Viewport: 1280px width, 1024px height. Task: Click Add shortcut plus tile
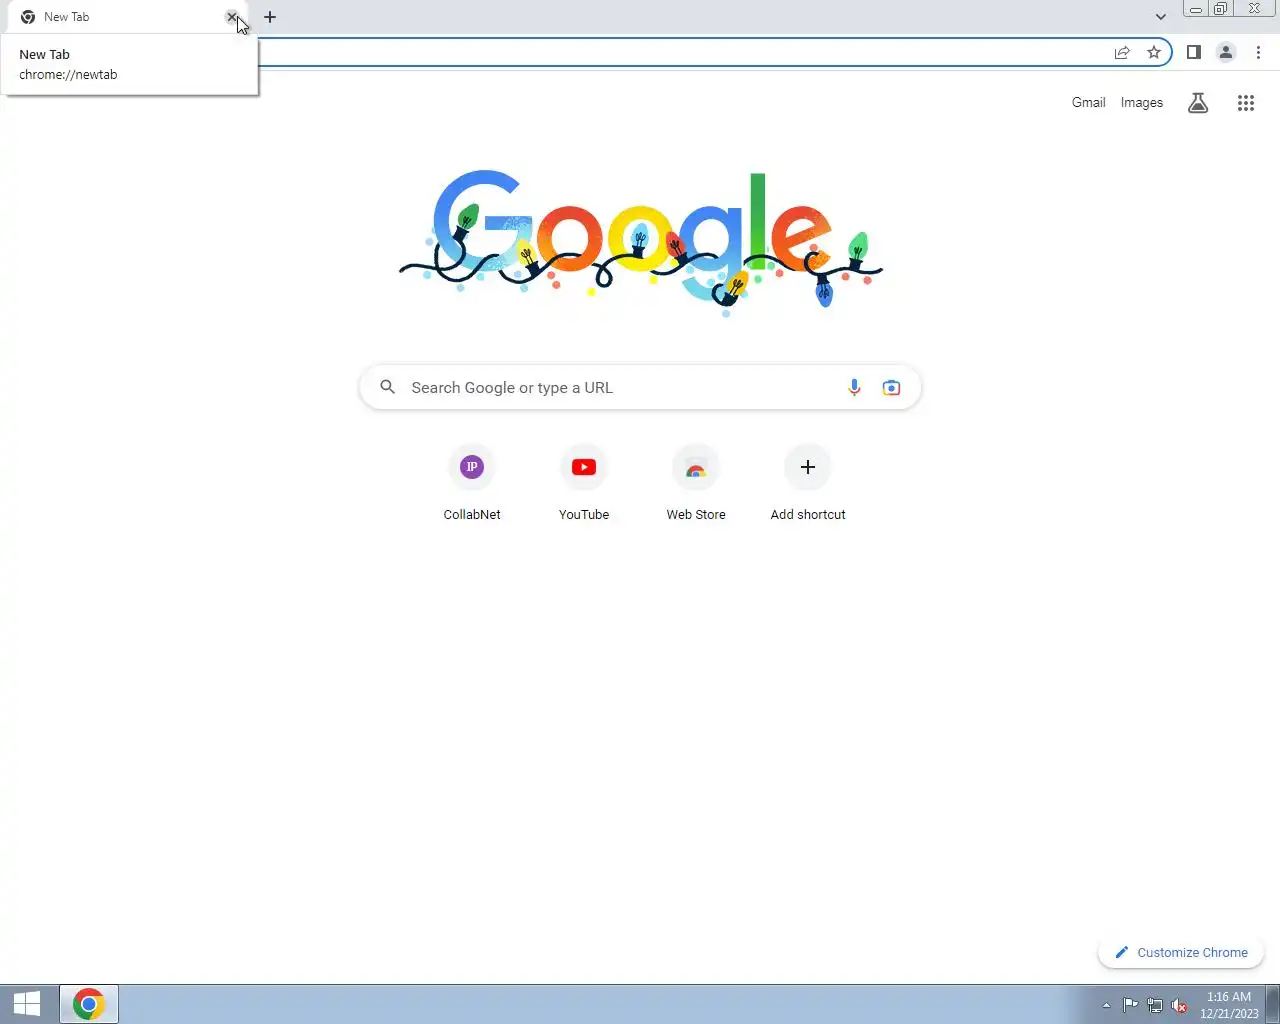pos(808,484)
